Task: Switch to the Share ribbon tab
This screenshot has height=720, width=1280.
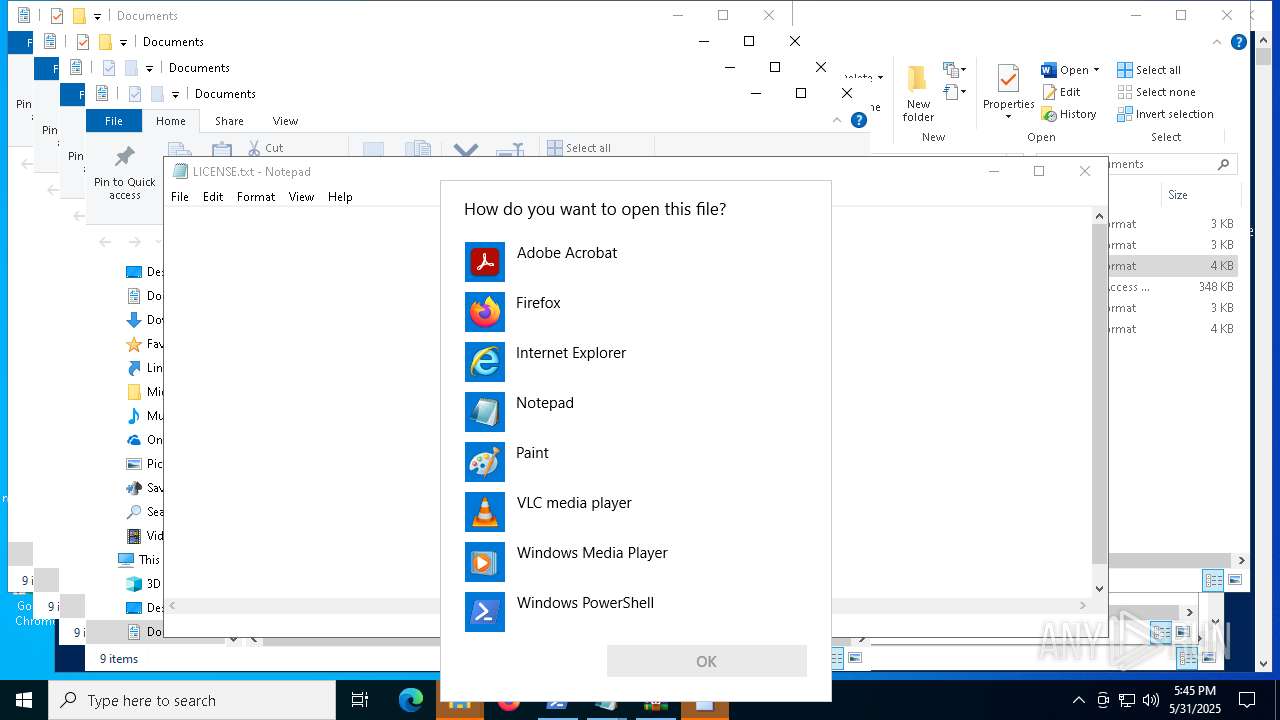Action: (x=229, y=121)
